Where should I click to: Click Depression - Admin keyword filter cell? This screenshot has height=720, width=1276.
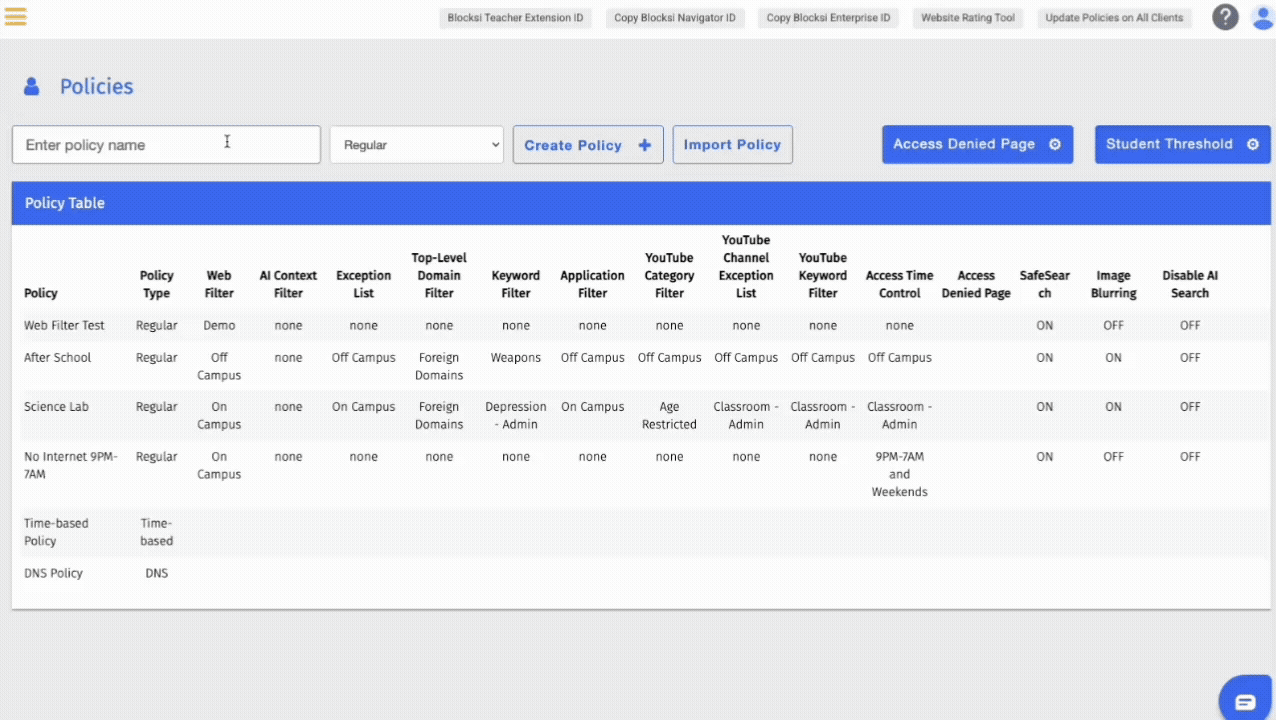click(x=516, y=415)
